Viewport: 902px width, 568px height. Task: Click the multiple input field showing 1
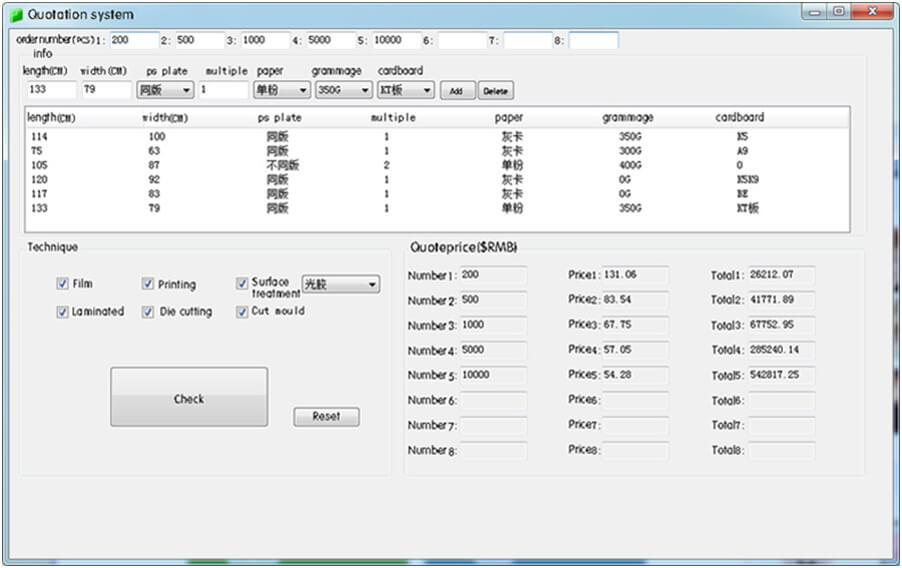pyautogui.click(x=224, y=90)
